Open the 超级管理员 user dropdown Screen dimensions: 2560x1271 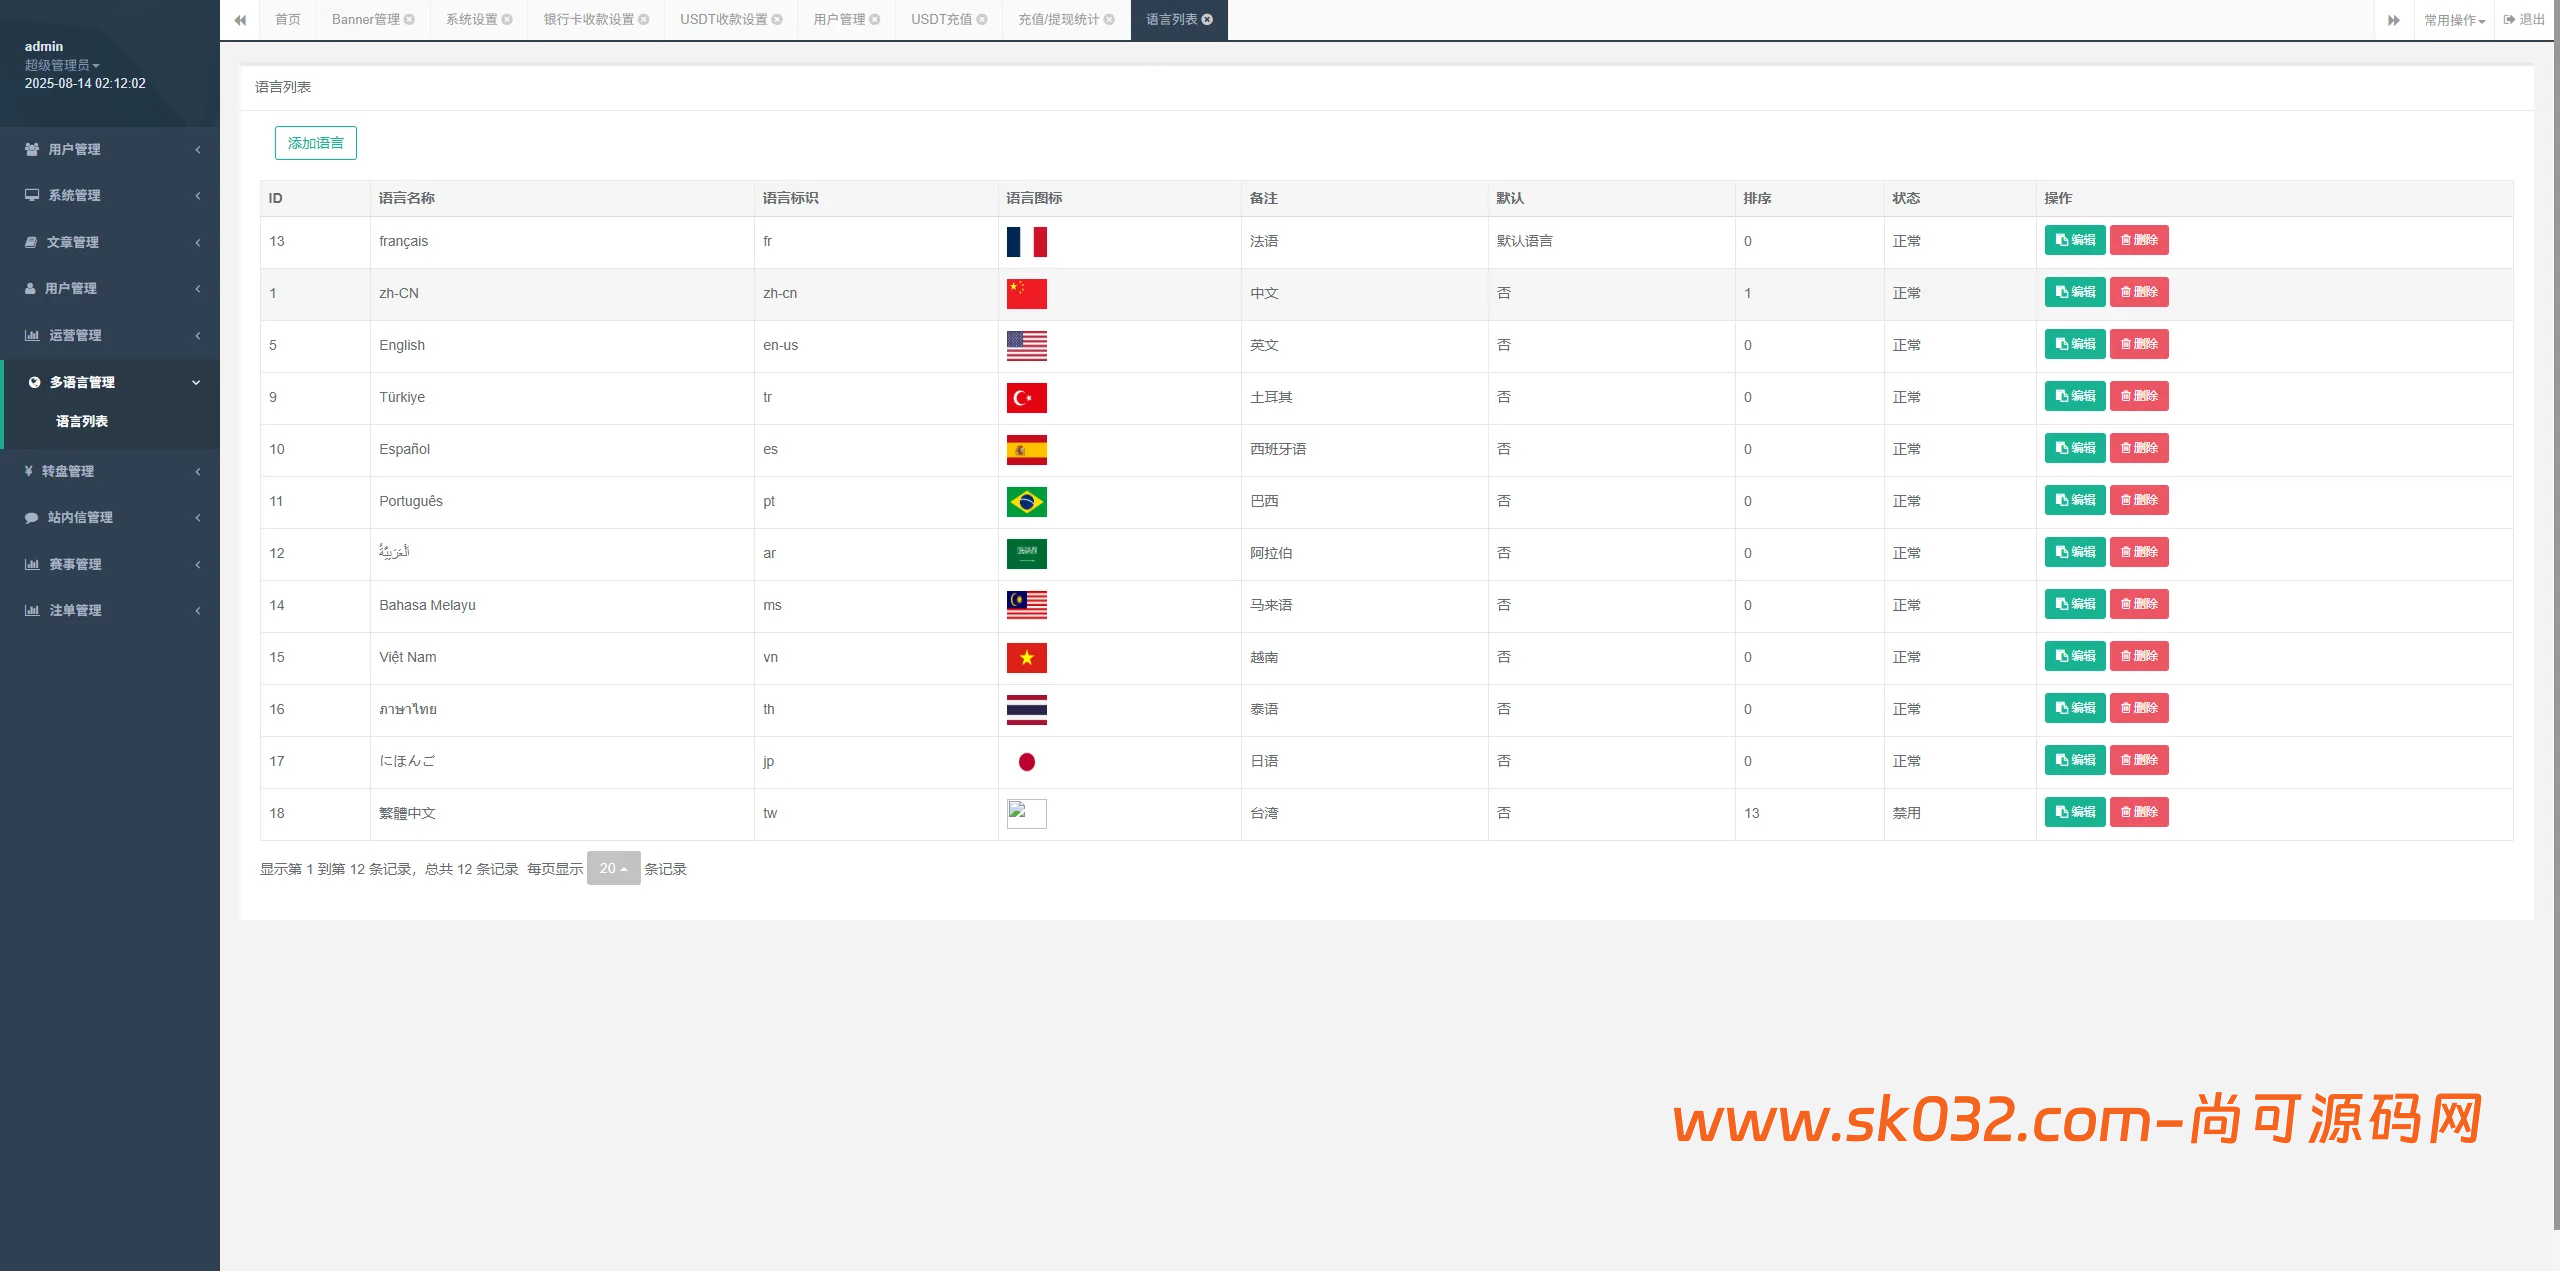coord(62,65)
